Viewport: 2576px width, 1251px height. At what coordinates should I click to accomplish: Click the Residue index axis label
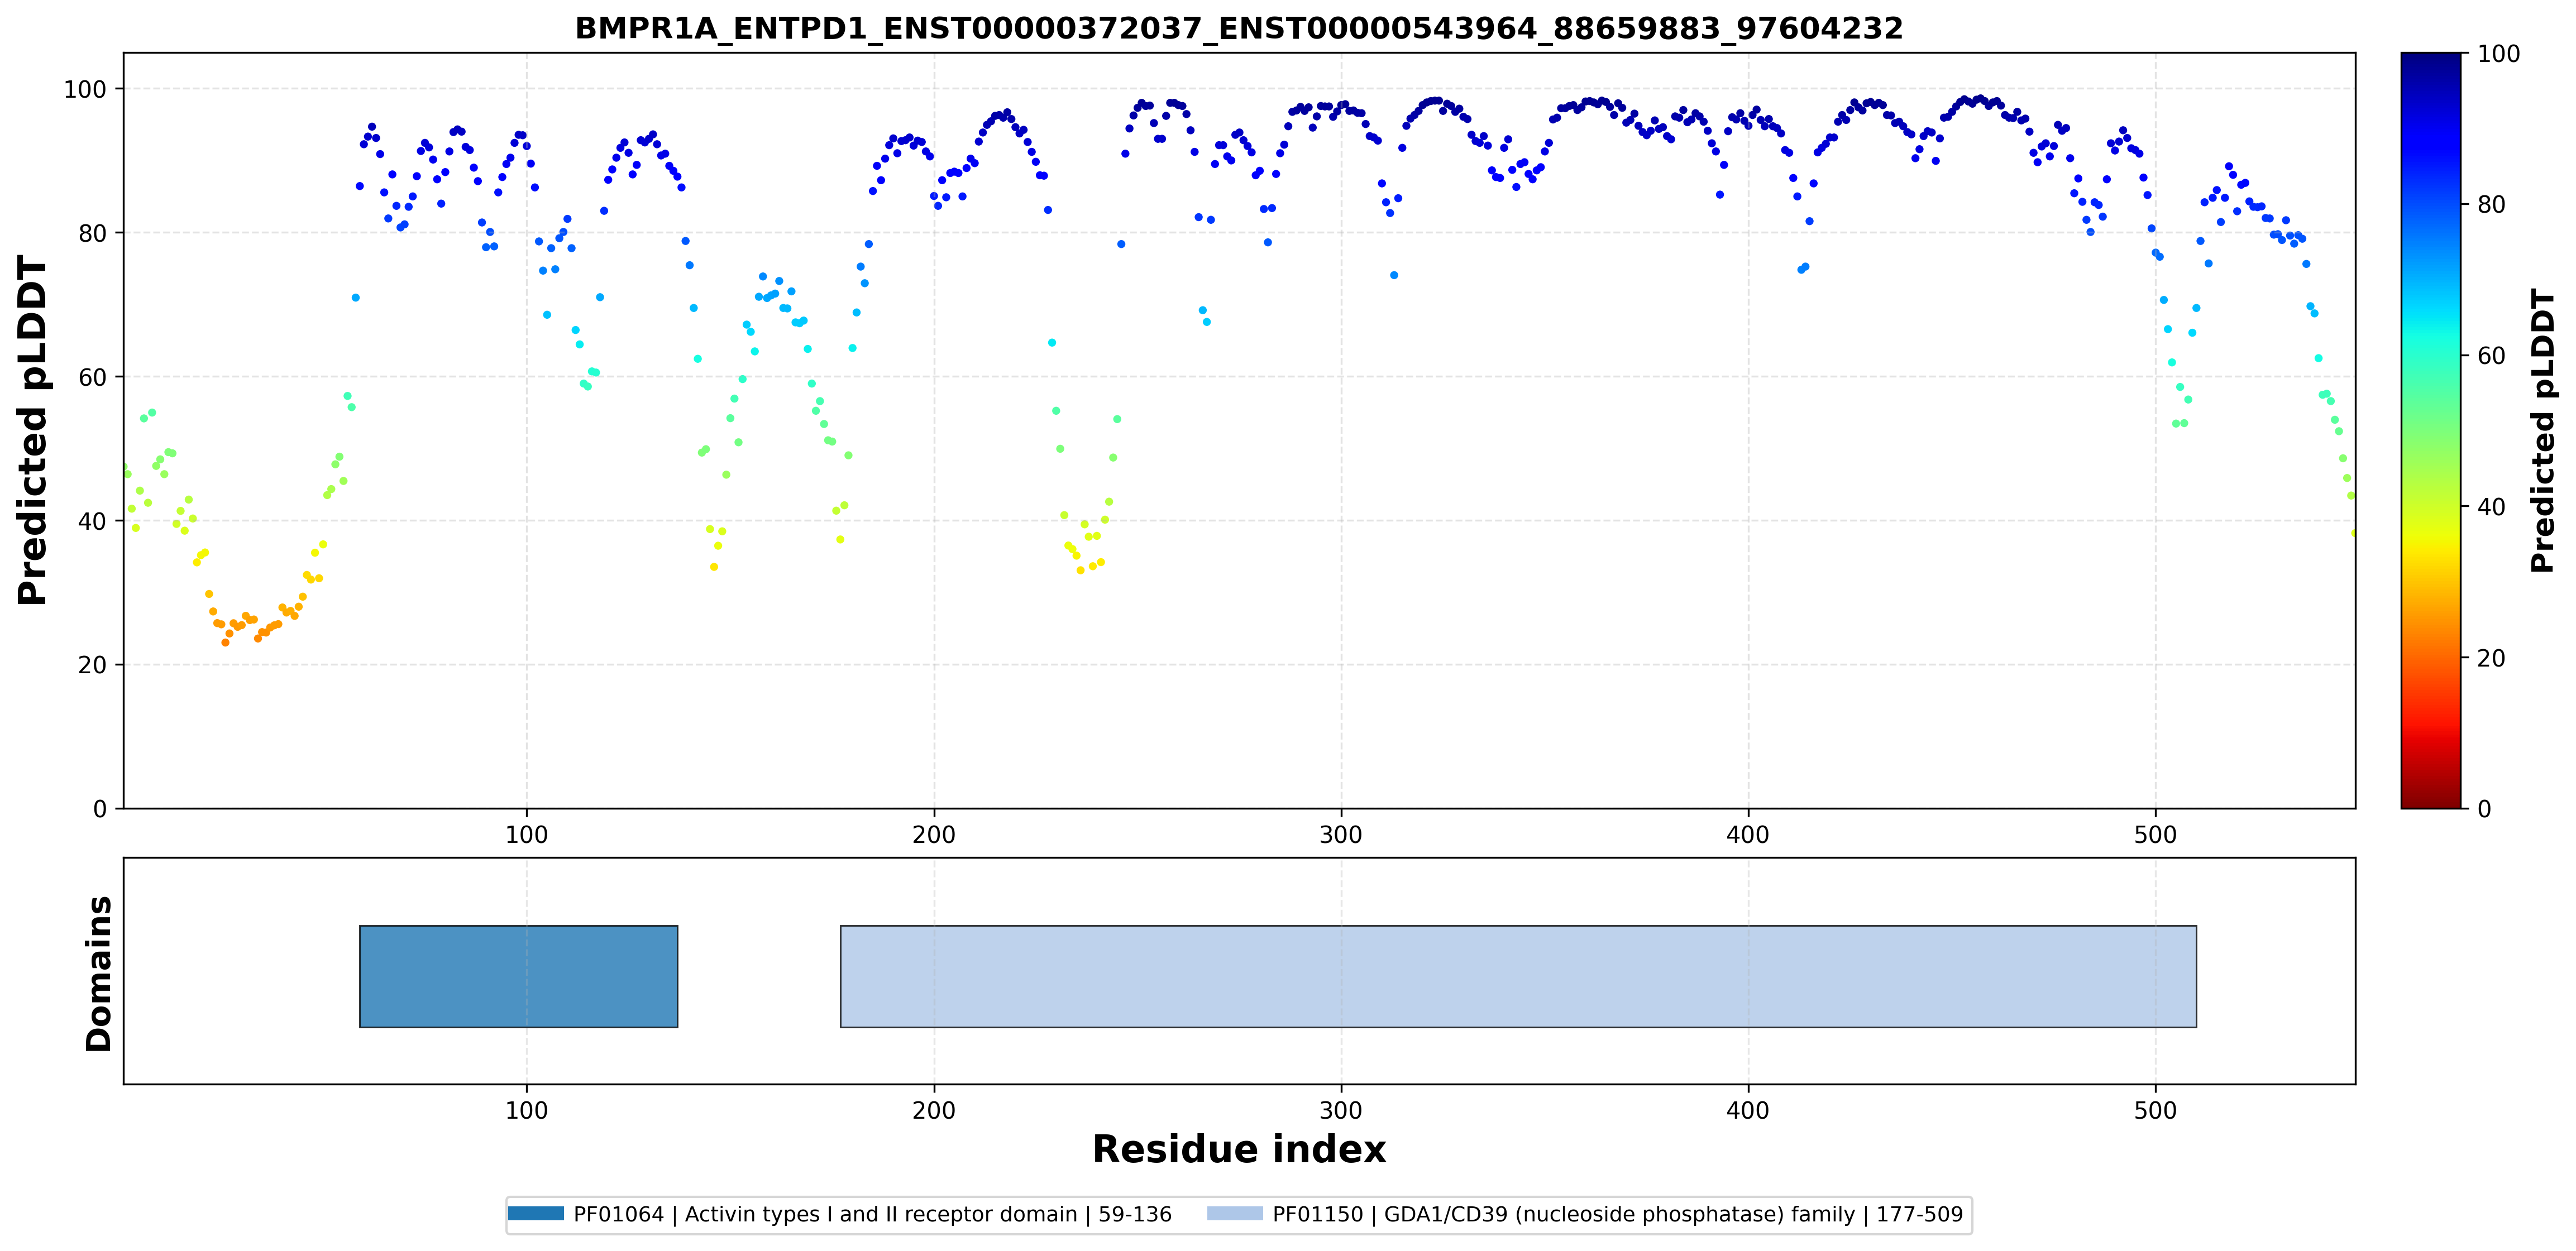point(1239,1149)
